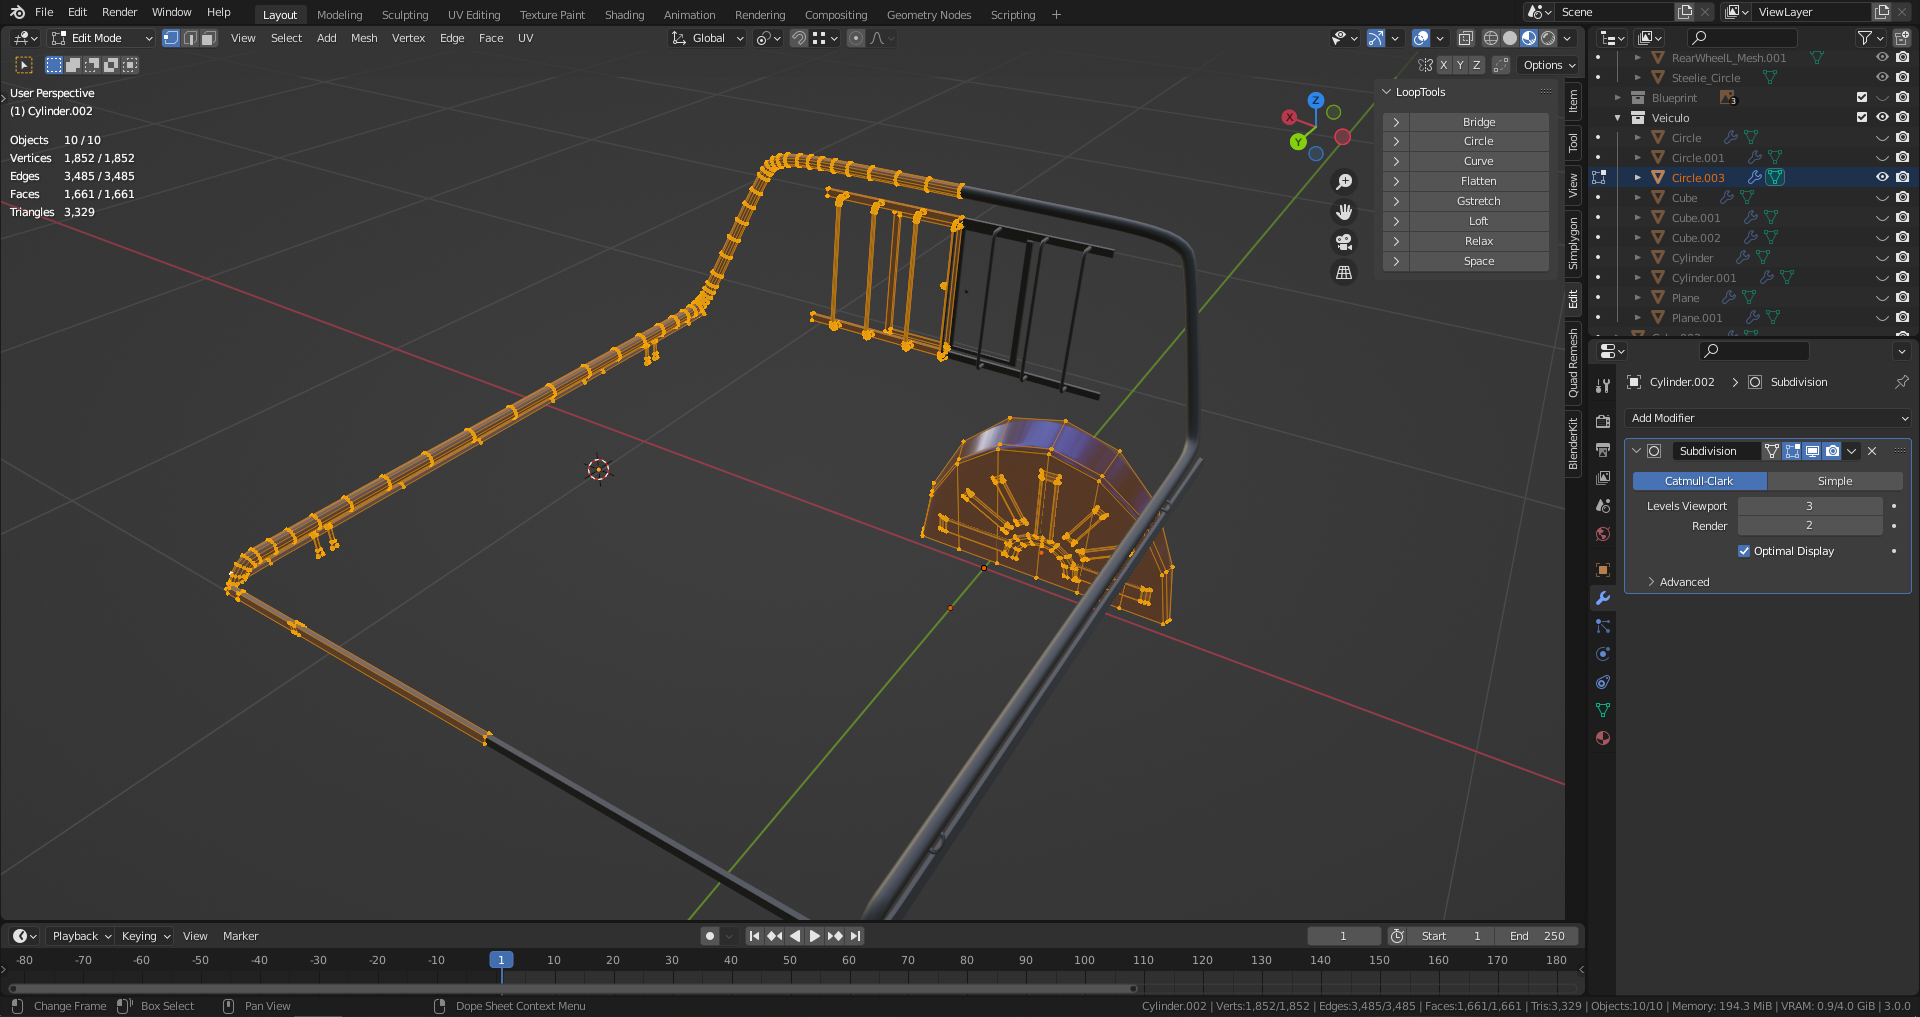Toggle auto keying record button
1920x1017 pixels.
tap(710, 936)
